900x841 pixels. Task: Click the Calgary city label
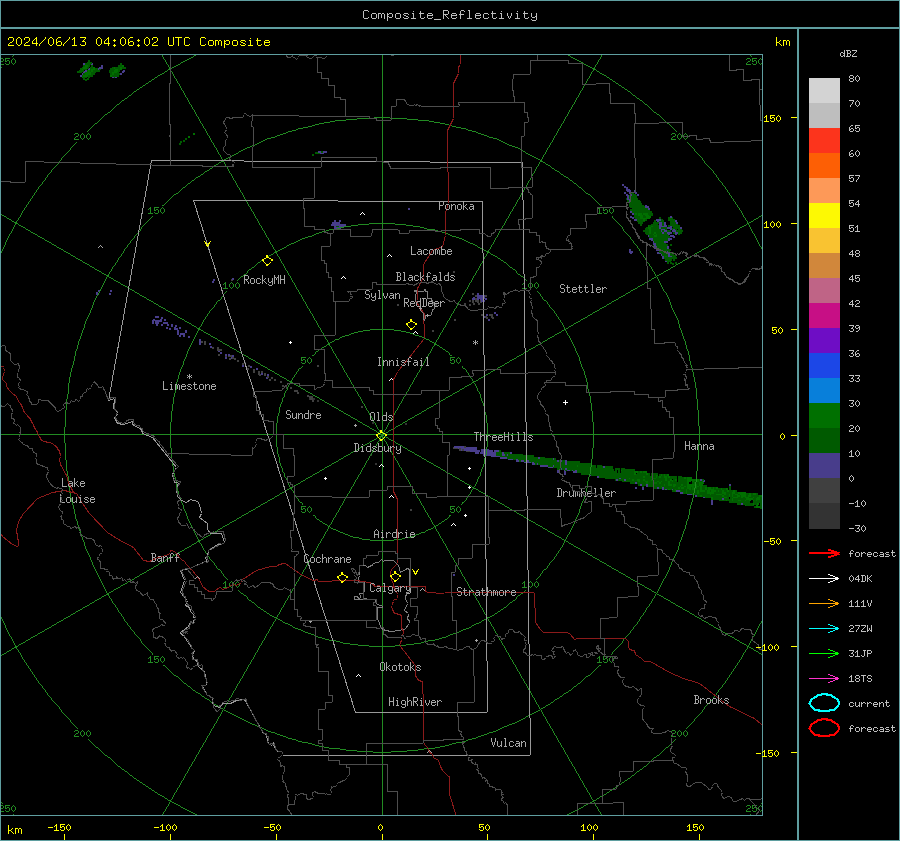390,588
